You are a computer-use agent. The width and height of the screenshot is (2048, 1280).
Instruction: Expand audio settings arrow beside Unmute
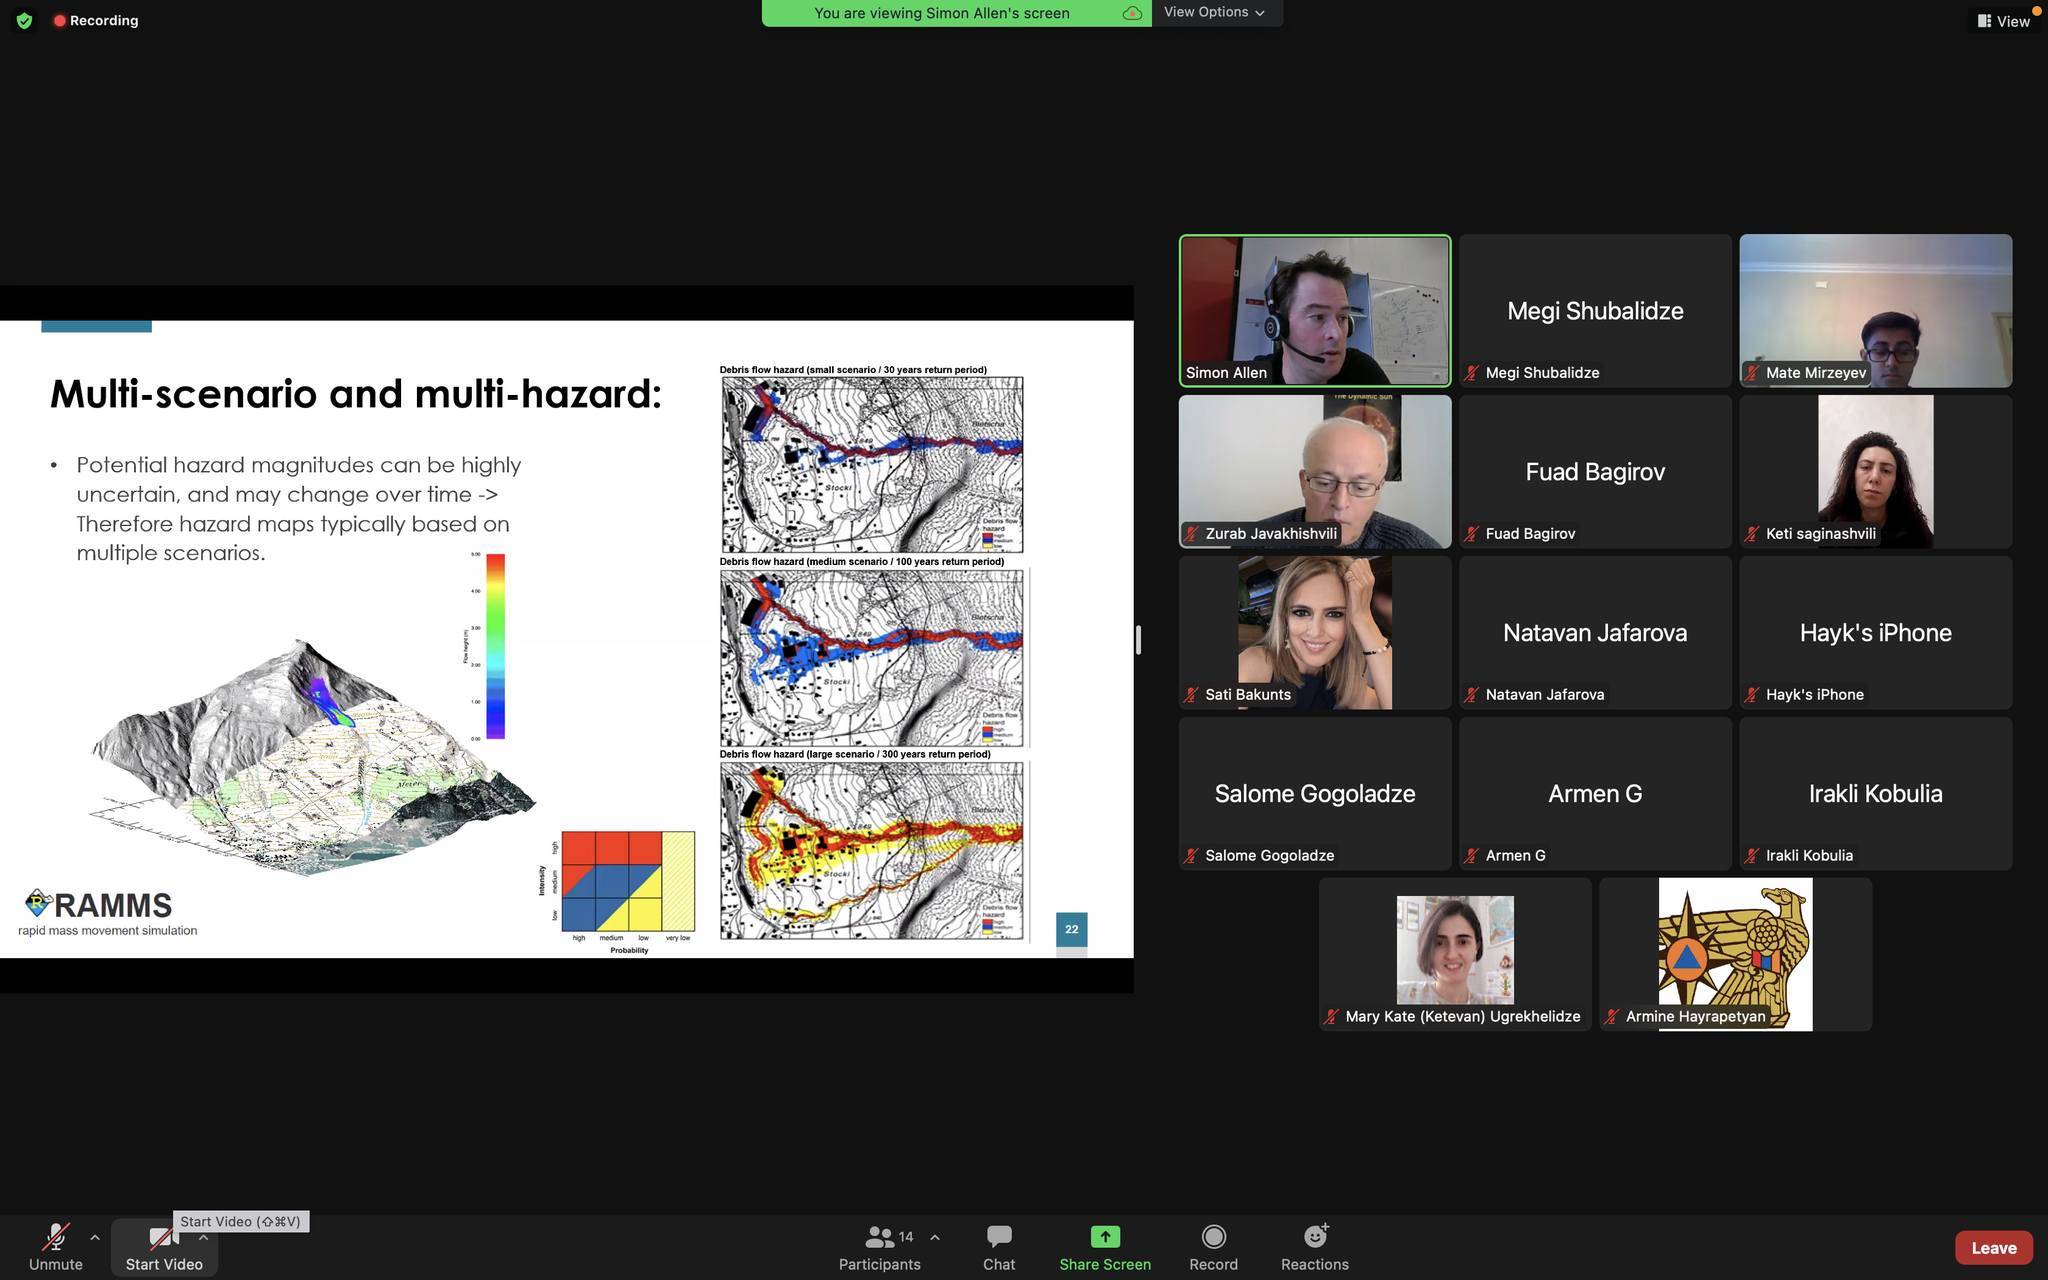coord(95,1237)
